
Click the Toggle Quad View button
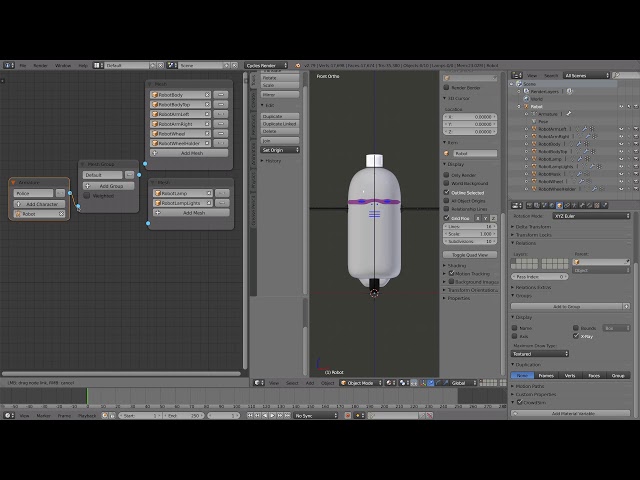[x=470, y=255]
